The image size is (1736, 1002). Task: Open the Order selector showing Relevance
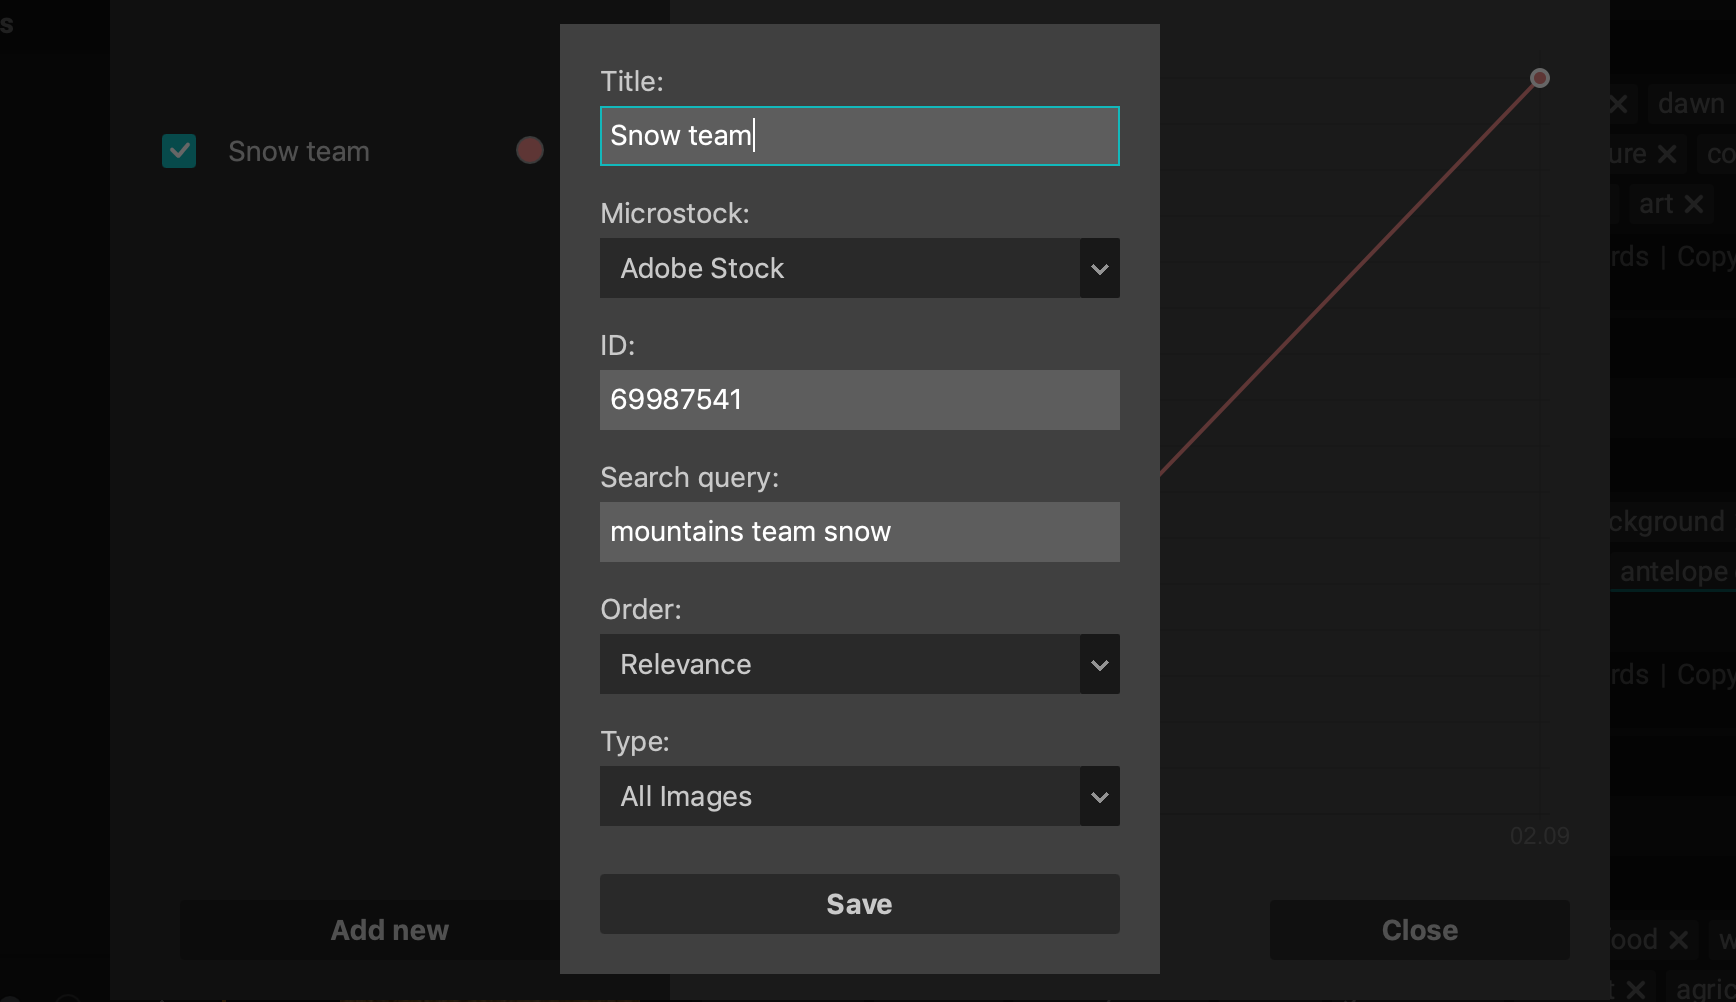point(858,664)
